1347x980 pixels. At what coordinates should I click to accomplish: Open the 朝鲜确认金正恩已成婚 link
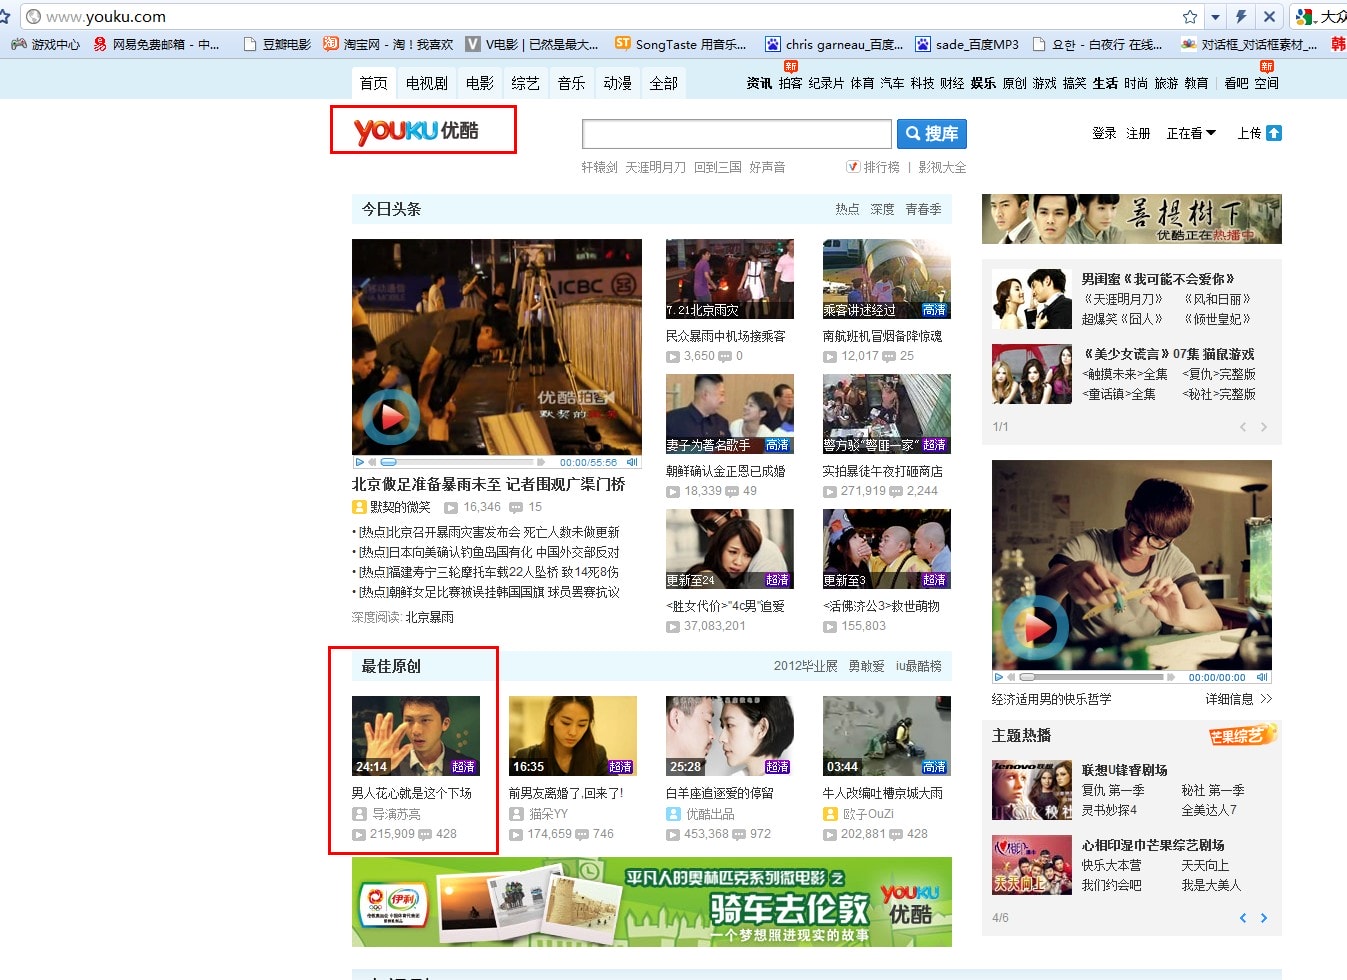(x=726, y=471)
